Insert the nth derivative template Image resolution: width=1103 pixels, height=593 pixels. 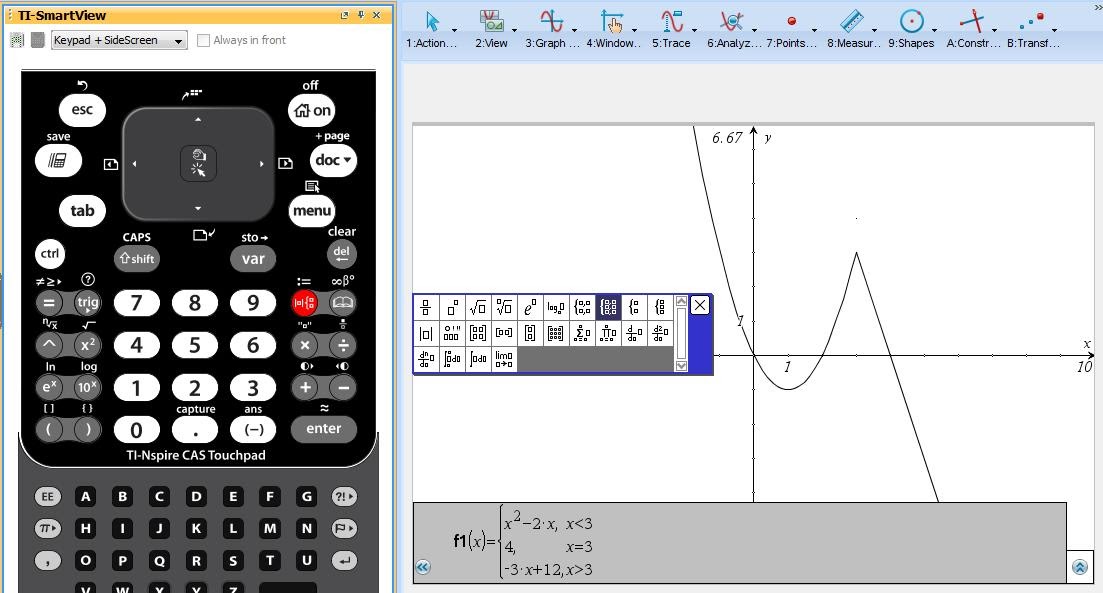426,359
